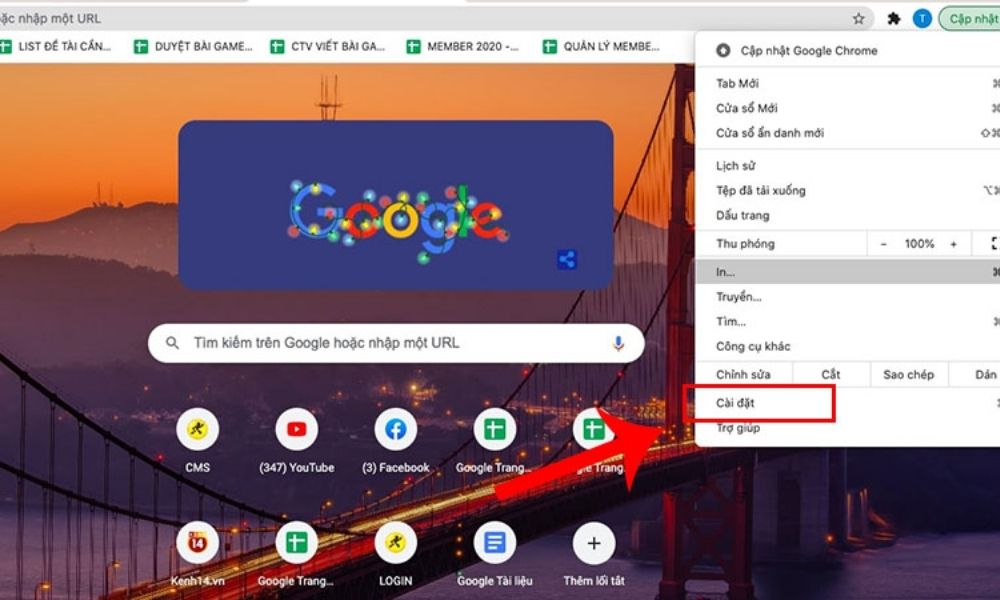
Task: Click Dán in the edit row
Action: [x=985, y=374]
